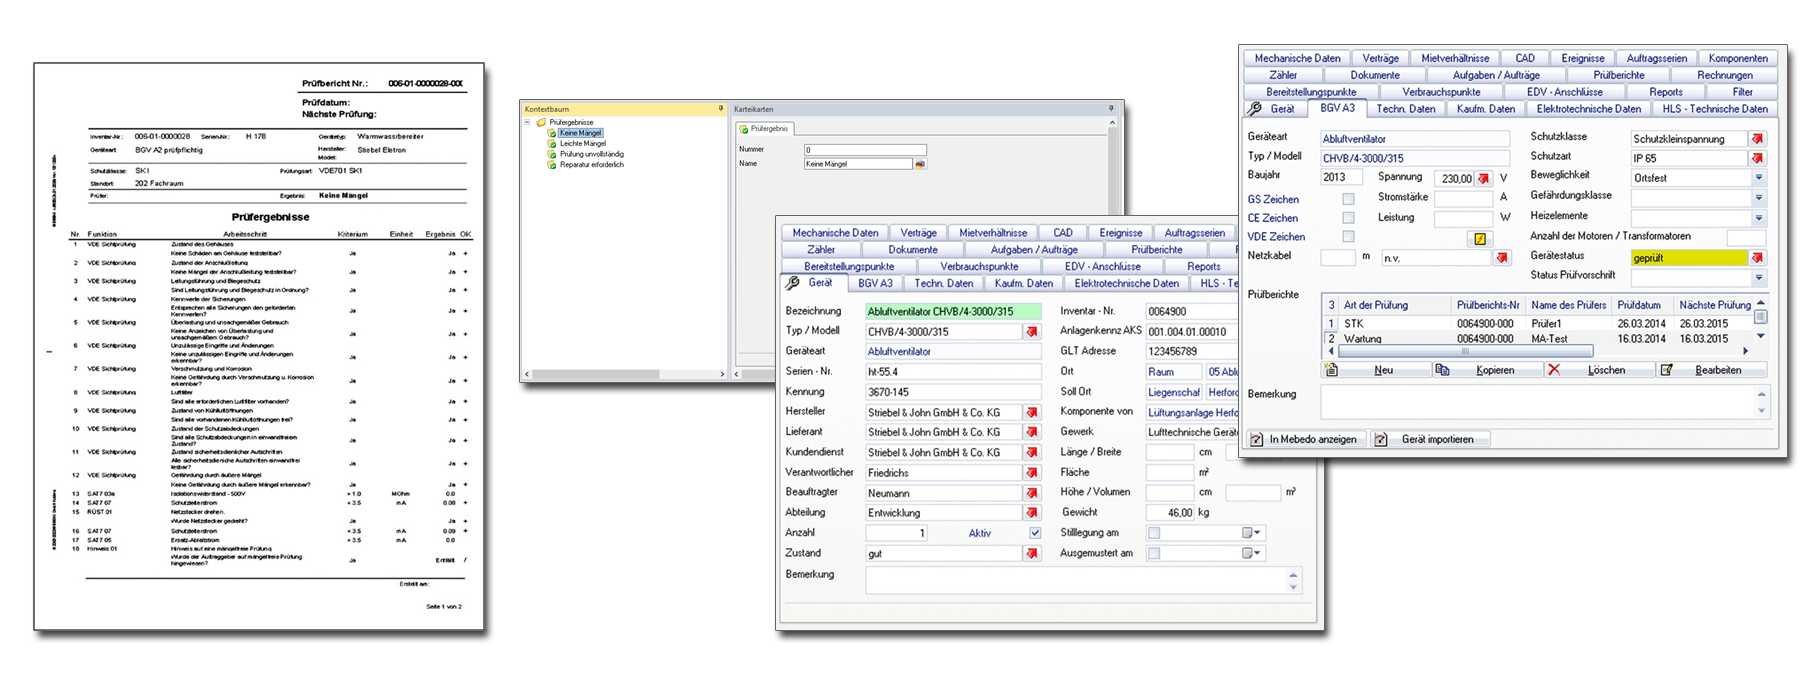The height and width of the screenshot is (690, 1800).
Task: Open Stilllegung am date picker dropdown
Action: (x=1257, y=533)
